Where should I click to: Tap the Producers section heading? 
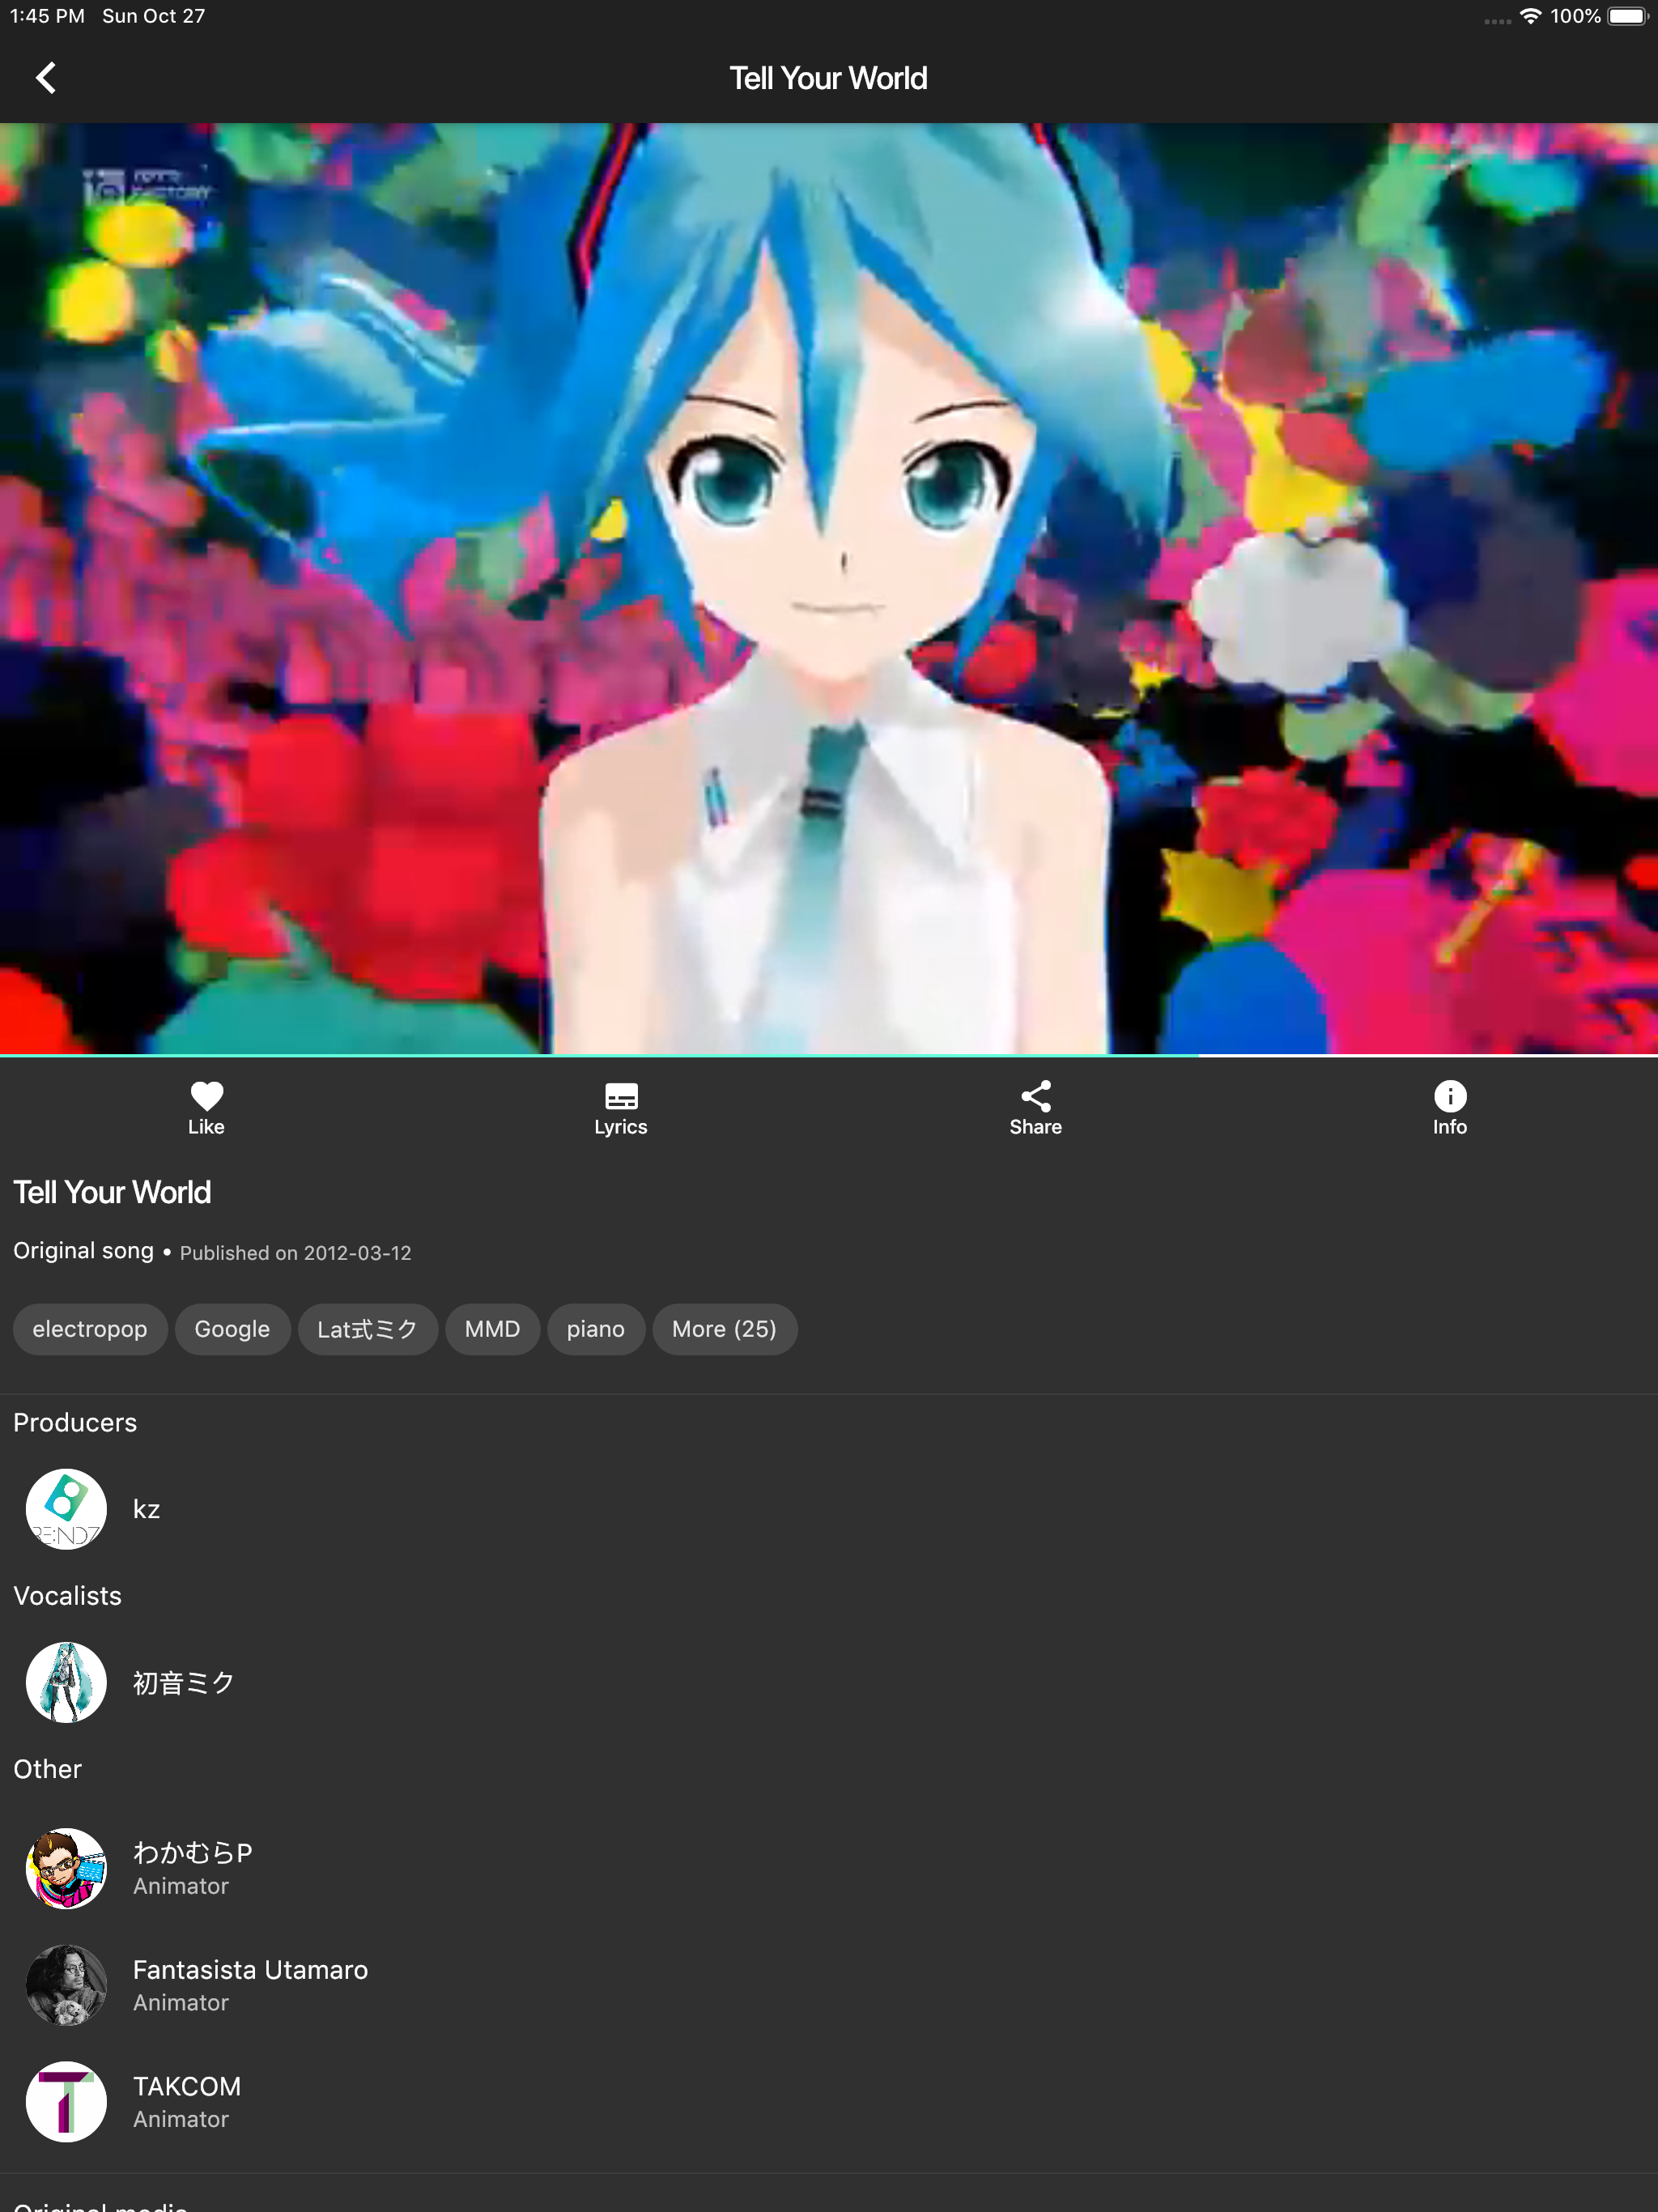coord(75,1422)
